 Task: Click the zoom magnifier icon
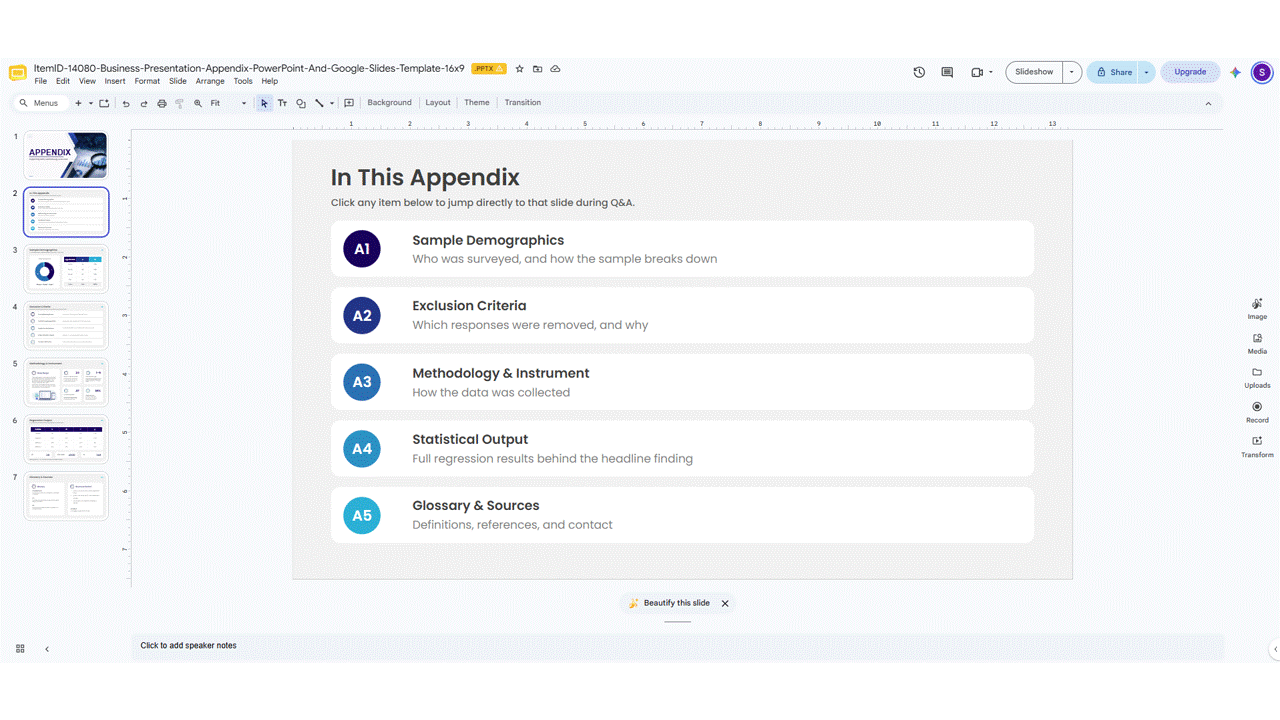coord(198,103)
